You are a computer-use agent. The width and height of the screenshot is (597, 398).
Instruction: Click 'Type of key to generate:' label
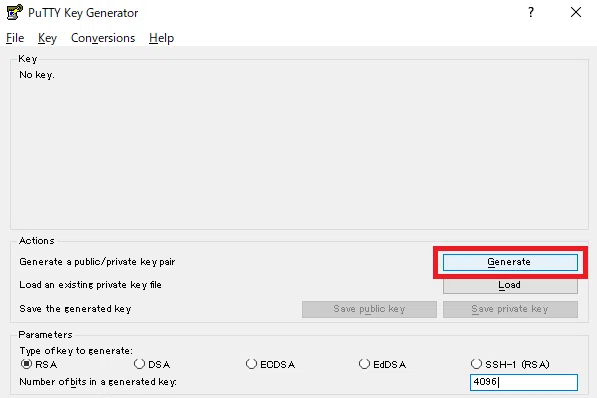click(x=76, y=351)
